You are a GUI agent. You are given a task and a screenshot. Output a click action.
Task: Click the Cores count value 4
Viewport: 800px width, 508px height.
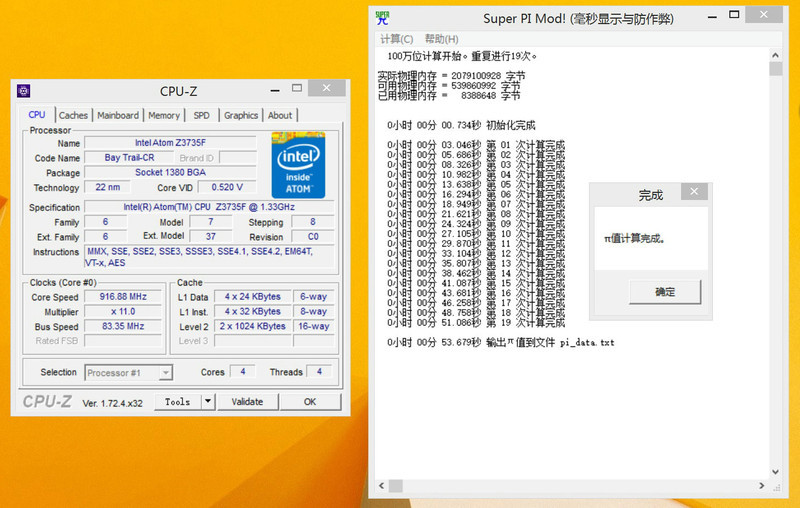[x=243, y=372]
